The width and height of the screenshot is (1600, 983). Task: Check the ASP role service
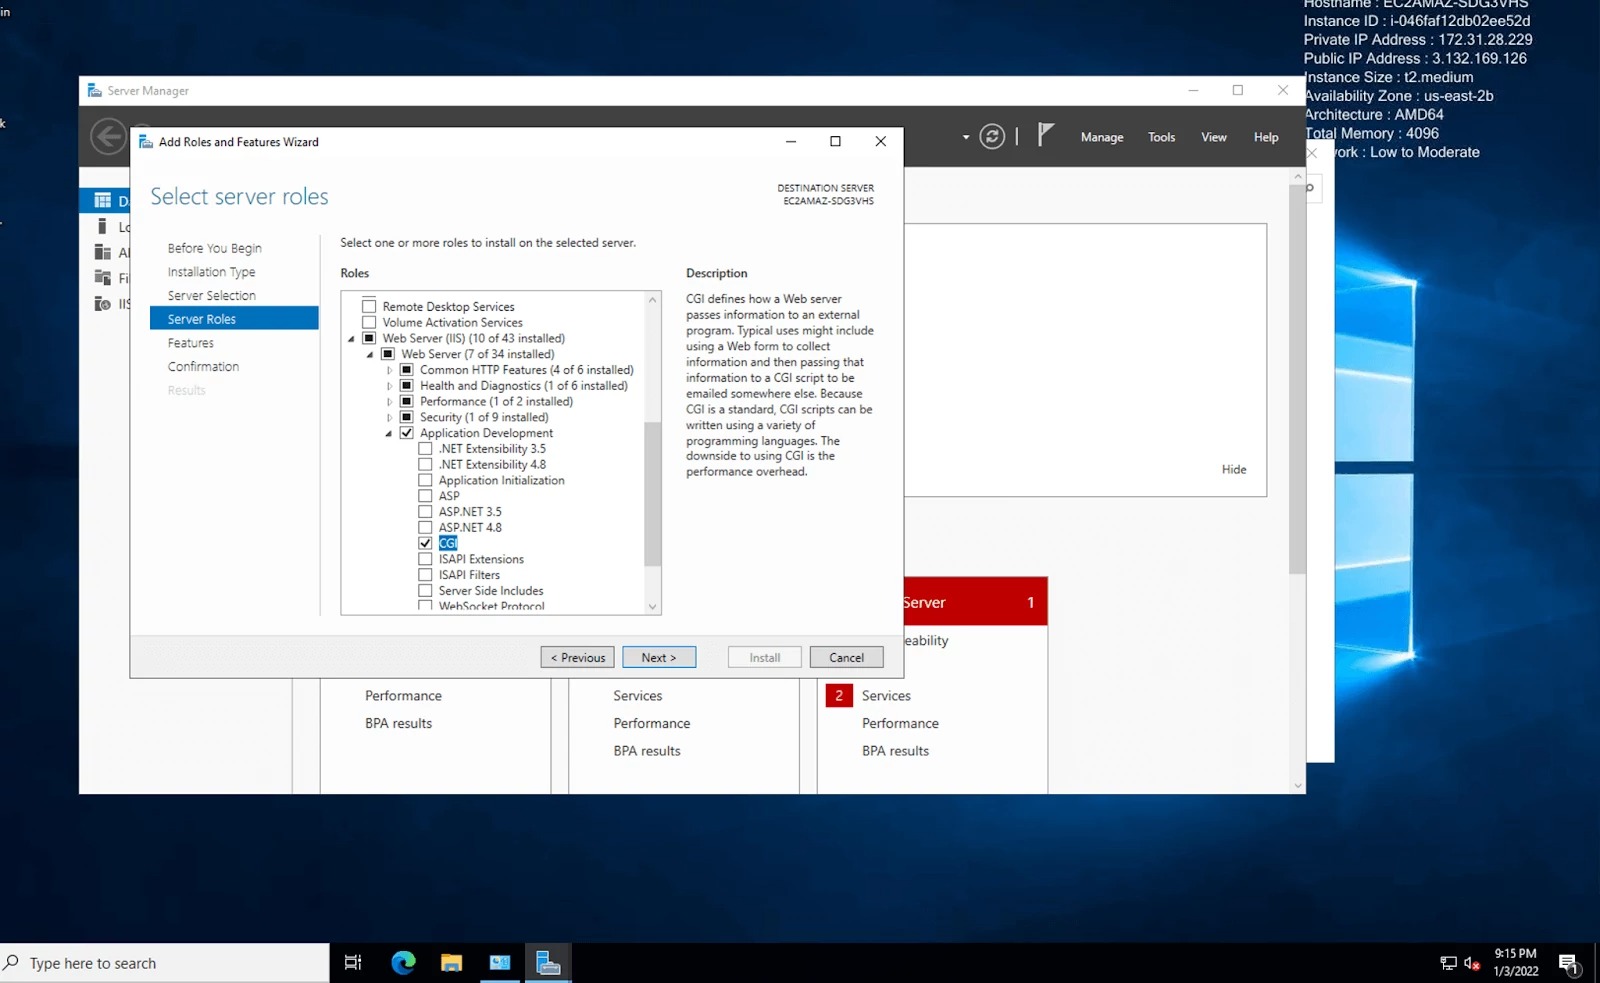coord(425,496)
